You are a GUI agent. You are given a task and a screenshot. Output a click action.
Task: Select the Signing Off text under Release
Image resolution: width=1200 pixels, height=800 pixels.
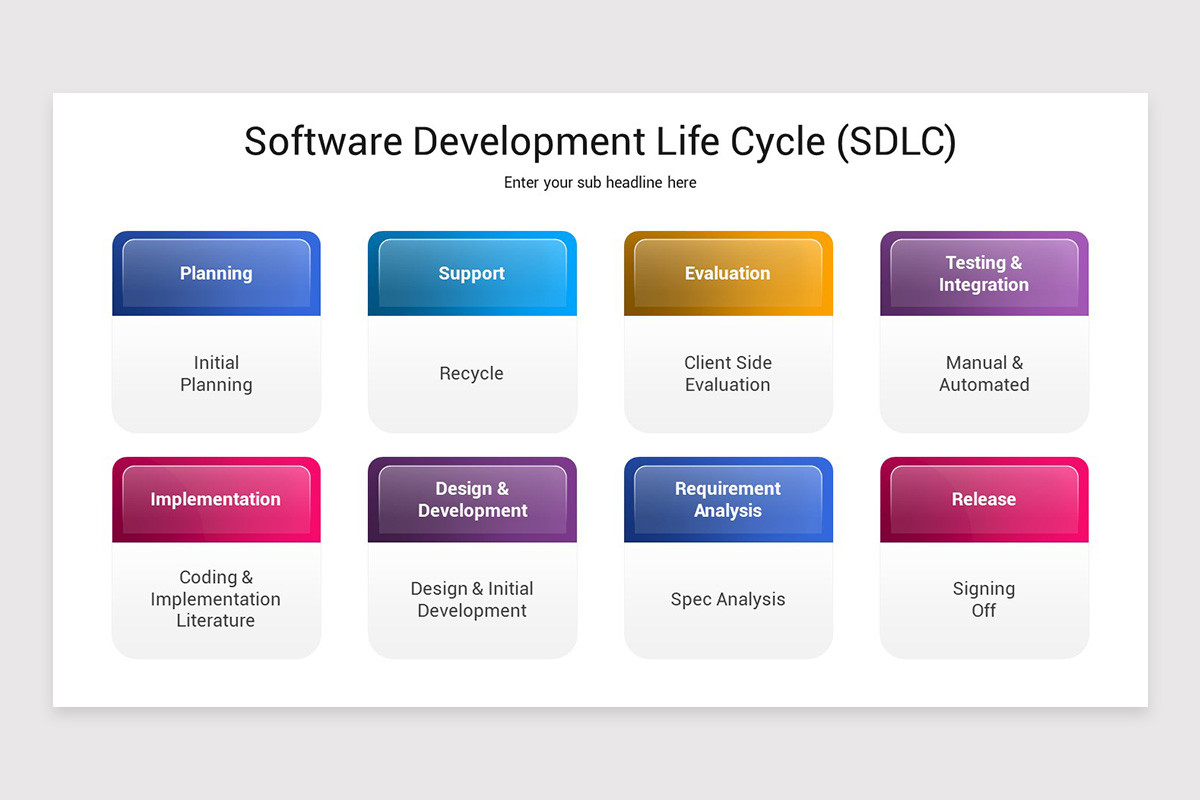(x=984, y=599)
